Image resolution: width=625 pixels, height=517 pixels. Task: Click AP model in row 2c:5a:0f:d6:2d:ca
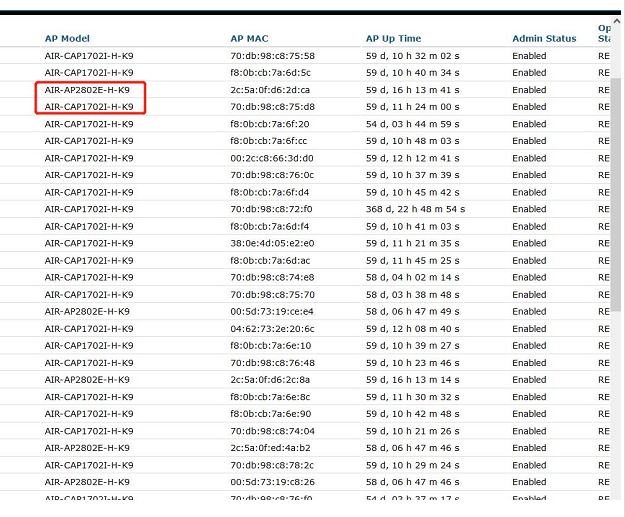coord(87,90)
